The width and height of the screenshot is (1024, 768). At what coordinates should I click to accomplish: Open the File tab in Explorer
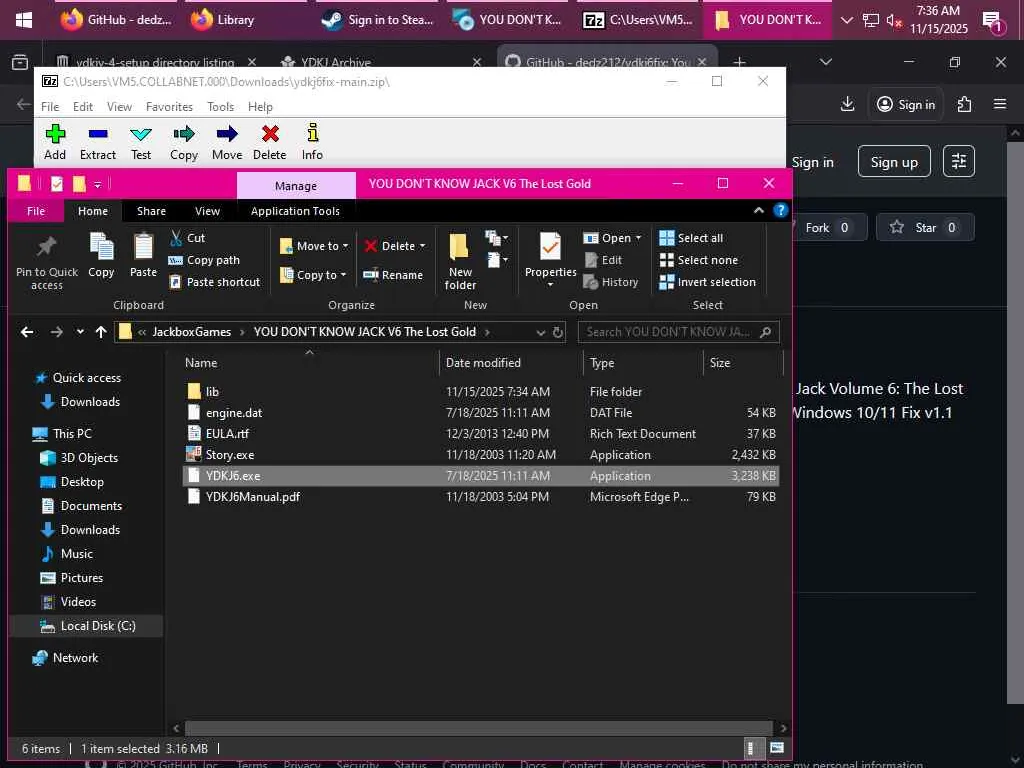tap(36, 211)
